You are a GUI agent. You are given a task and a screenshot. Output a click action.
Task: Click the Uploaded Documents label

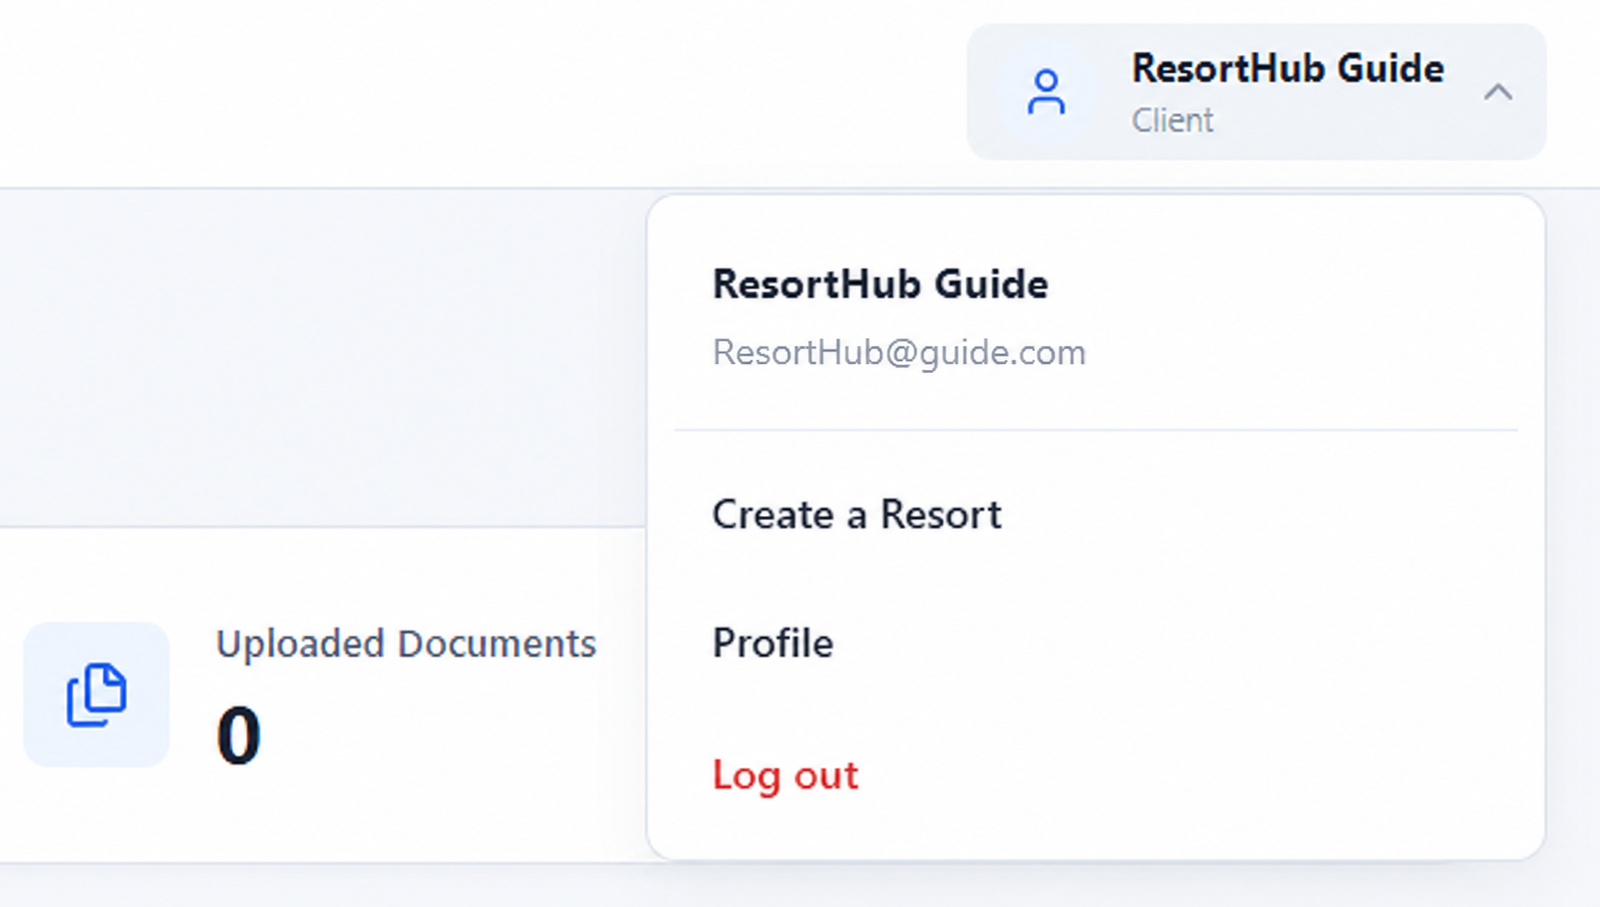[406, 643]
